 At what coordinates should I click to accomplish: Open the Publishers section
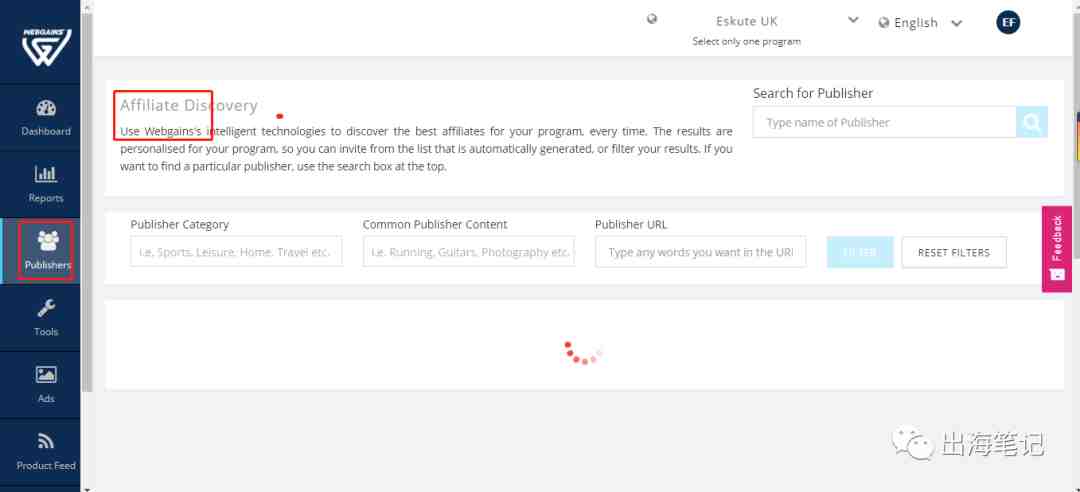point(45,251)
